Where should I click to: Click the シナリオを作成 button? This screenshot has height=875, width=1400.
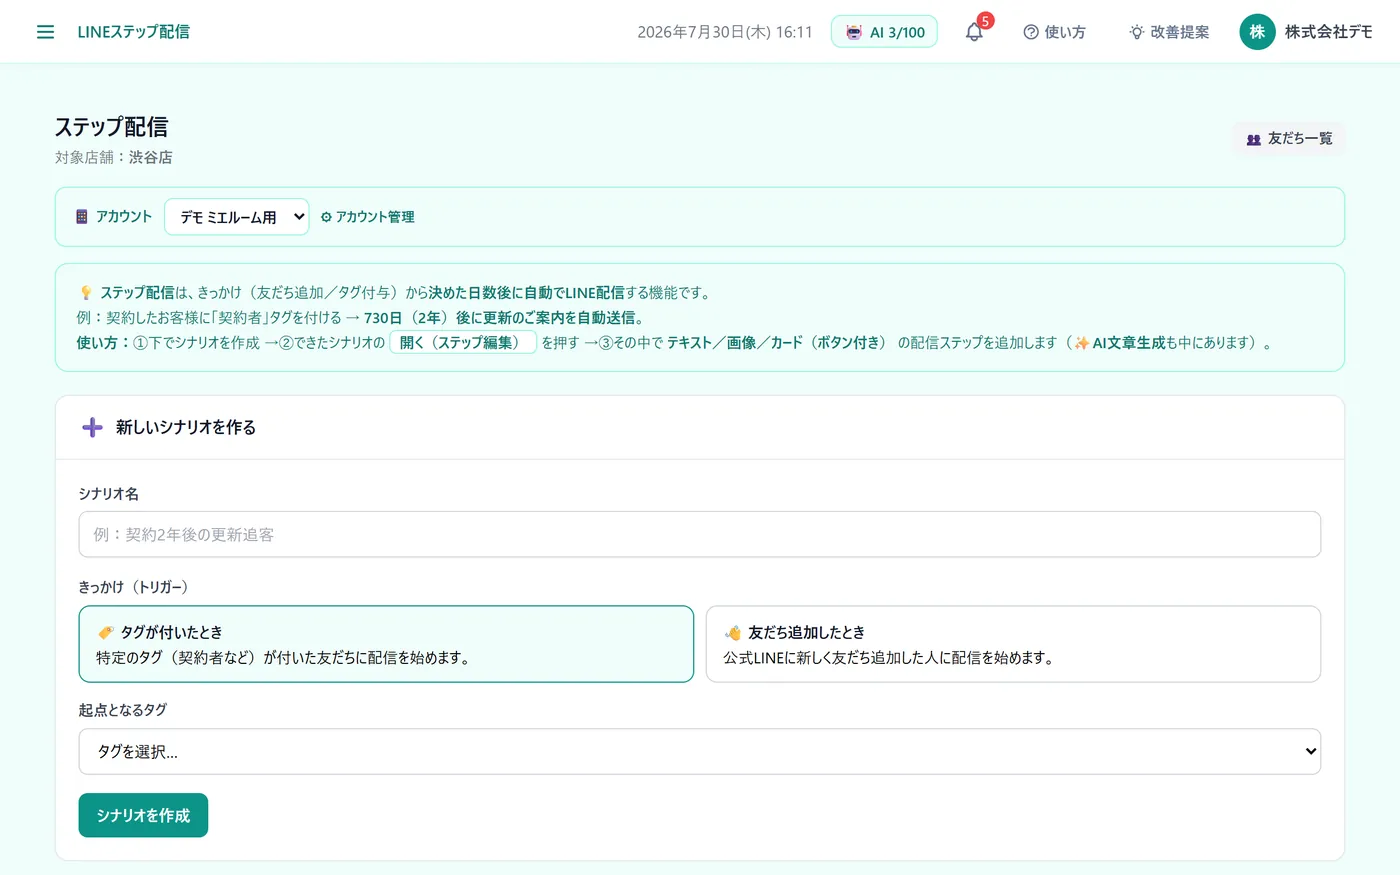[x=143, y=815]
